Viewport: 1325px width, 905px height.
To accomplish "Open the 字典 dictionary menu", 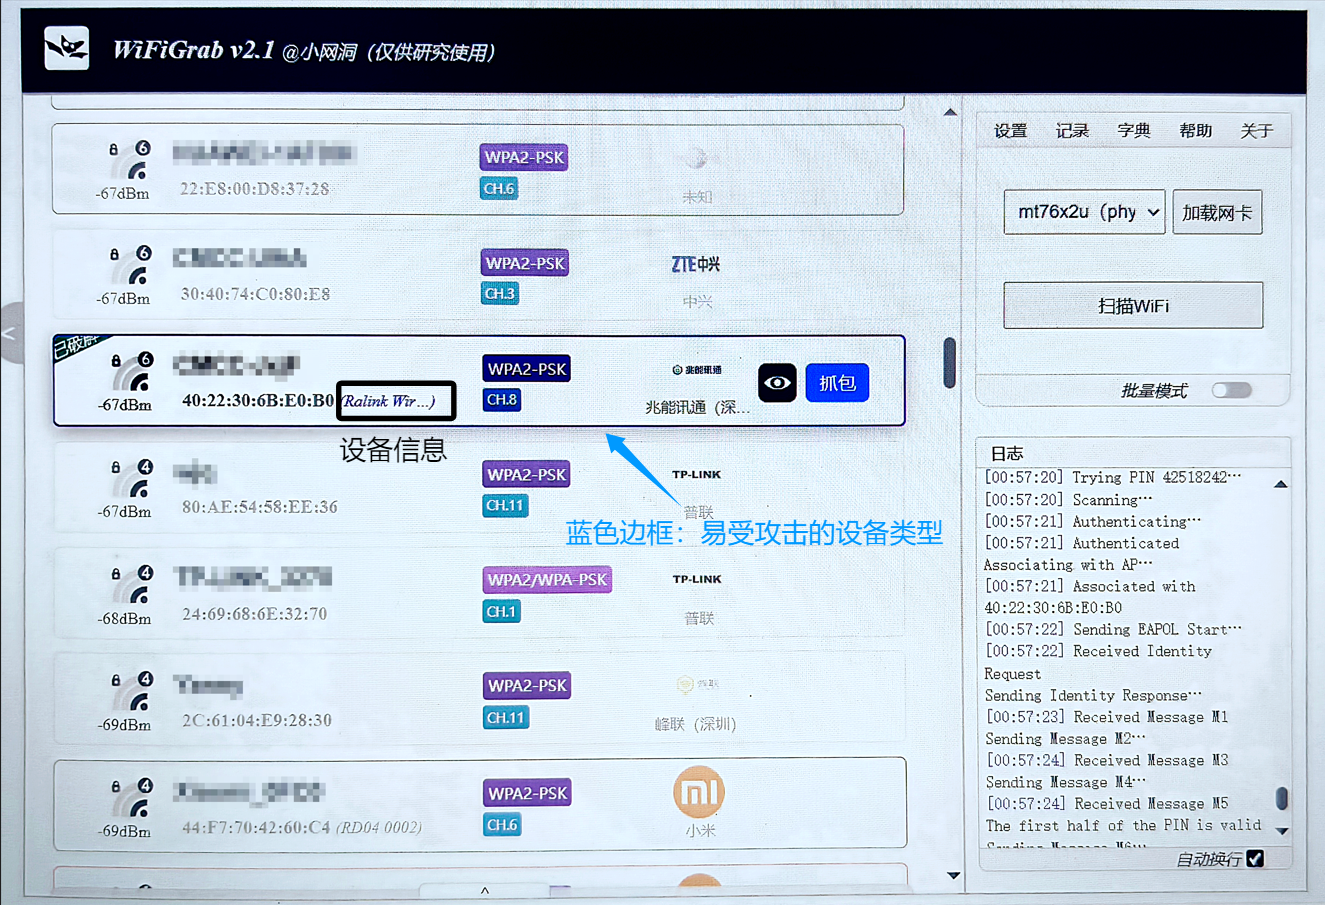I will point(1134,131).
